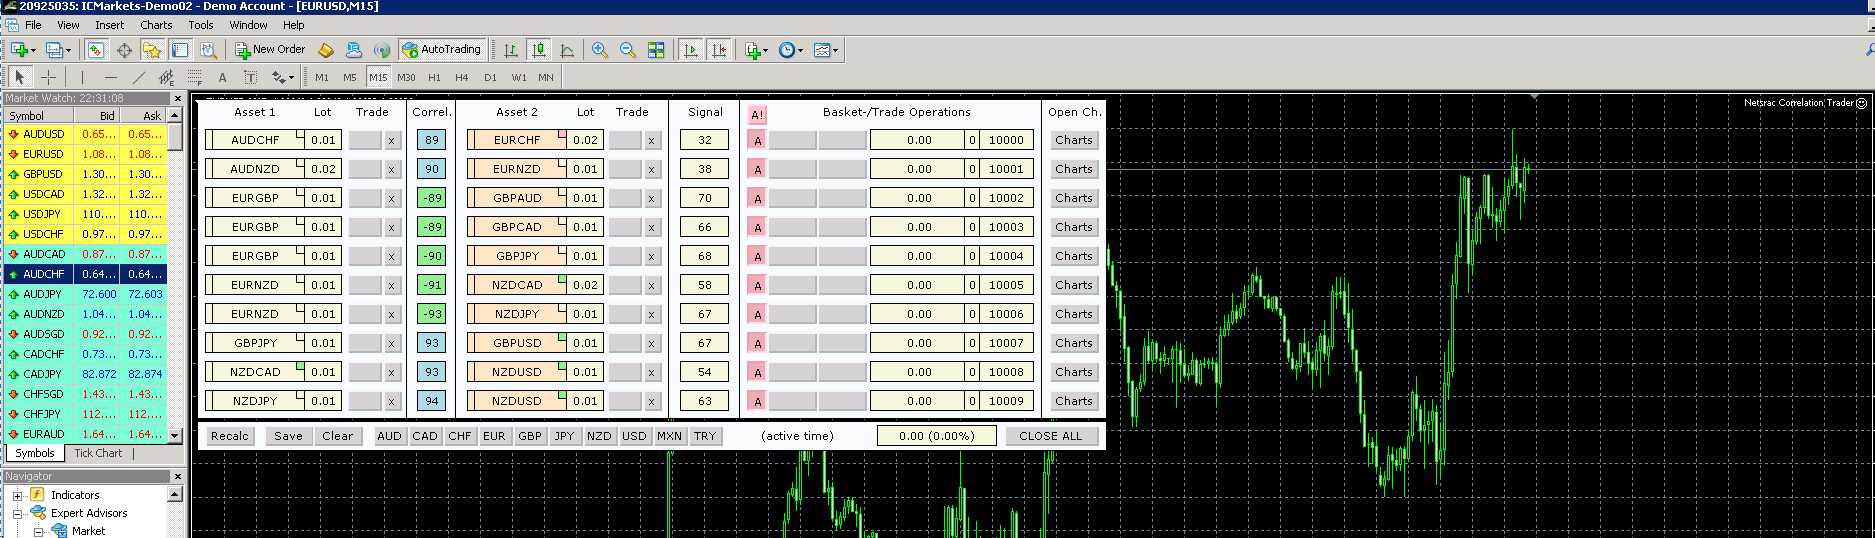Toggle the TRY currency filter
The image size is (1875, 538).
[x=705, y=436]
